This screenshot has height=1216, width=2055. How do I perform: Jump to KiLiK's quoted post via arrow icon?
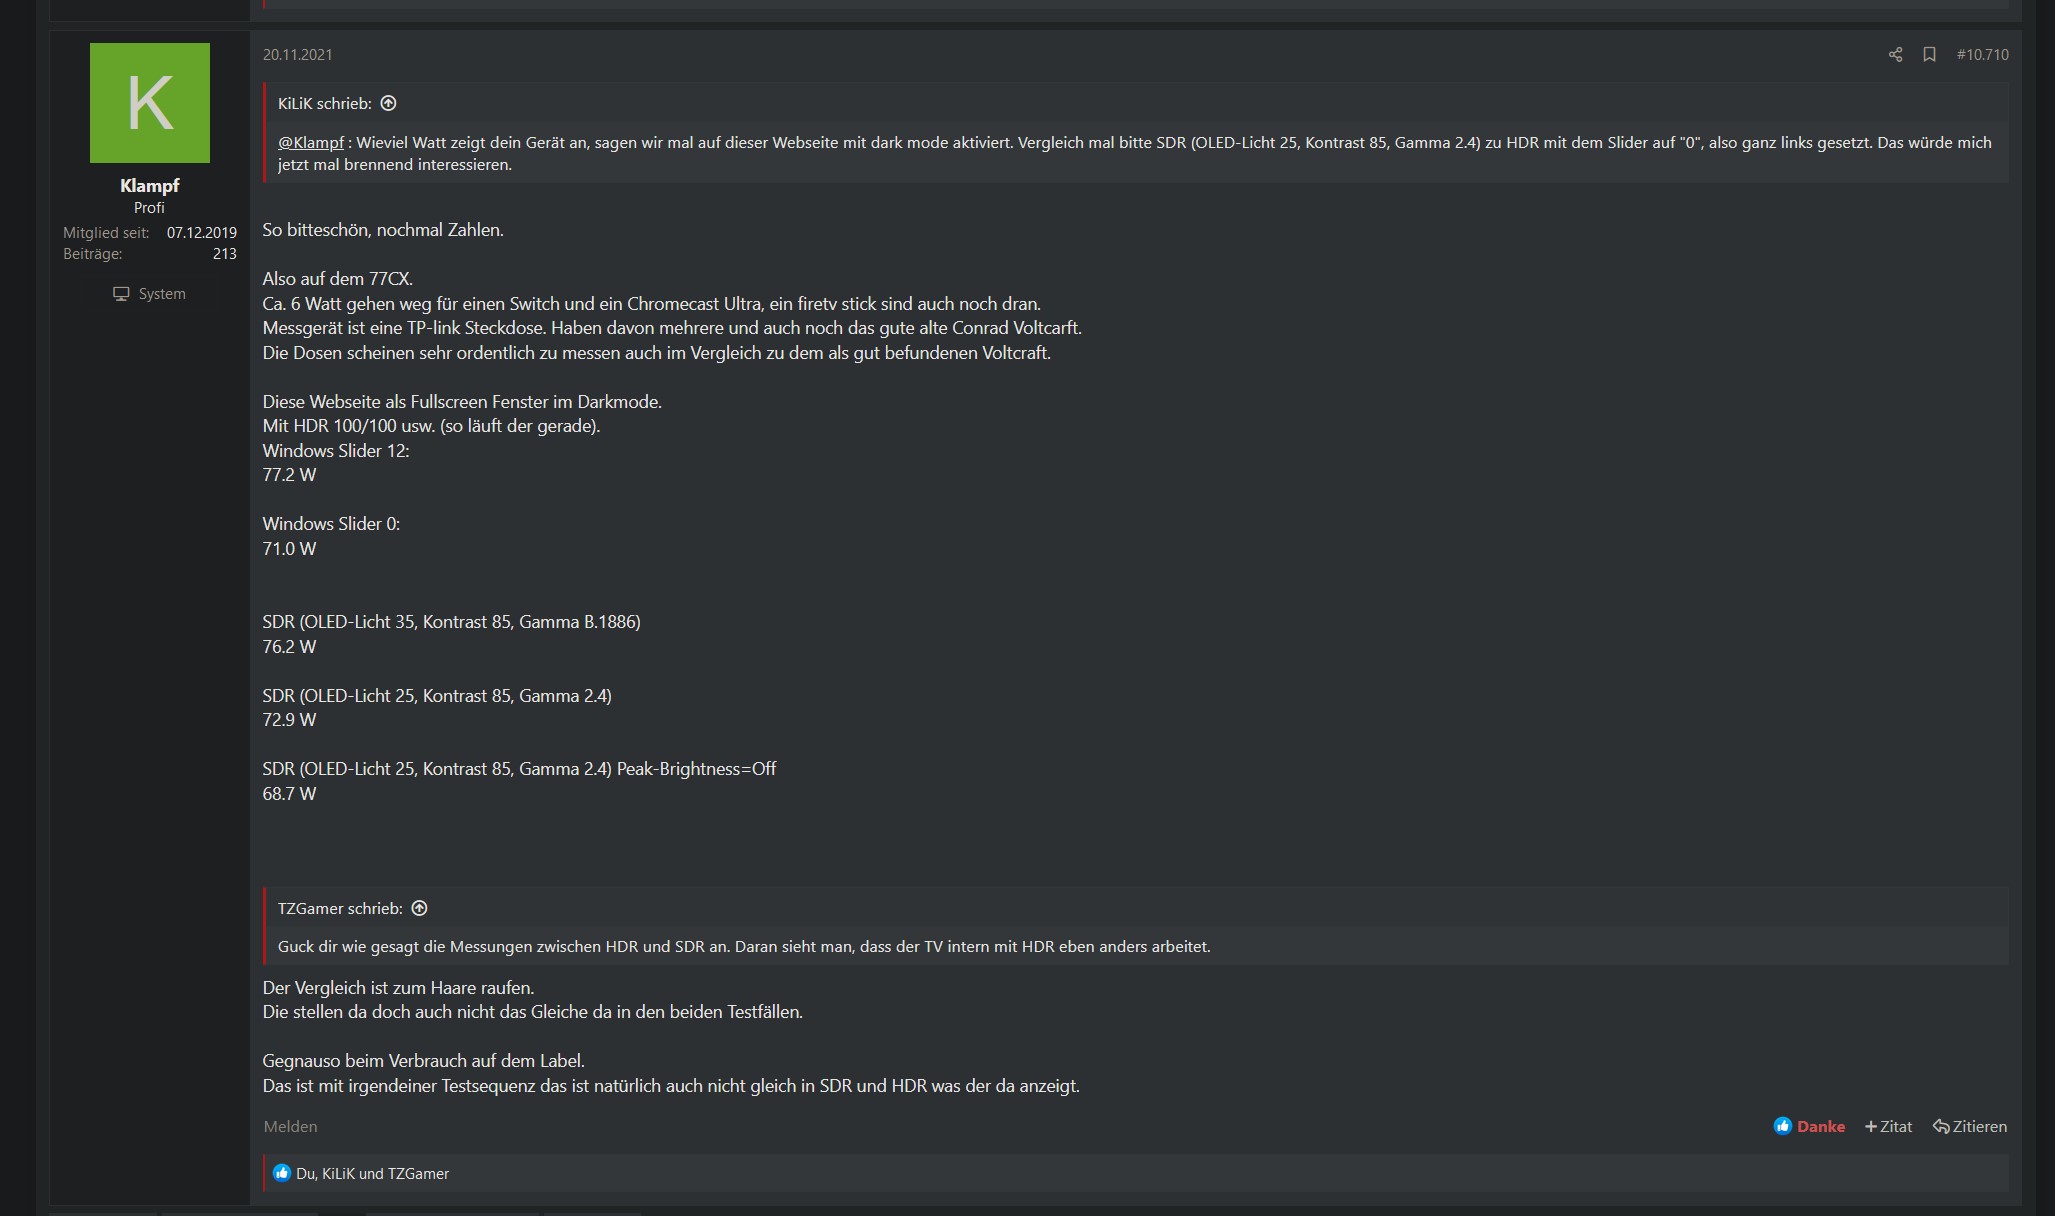[389, 103]
